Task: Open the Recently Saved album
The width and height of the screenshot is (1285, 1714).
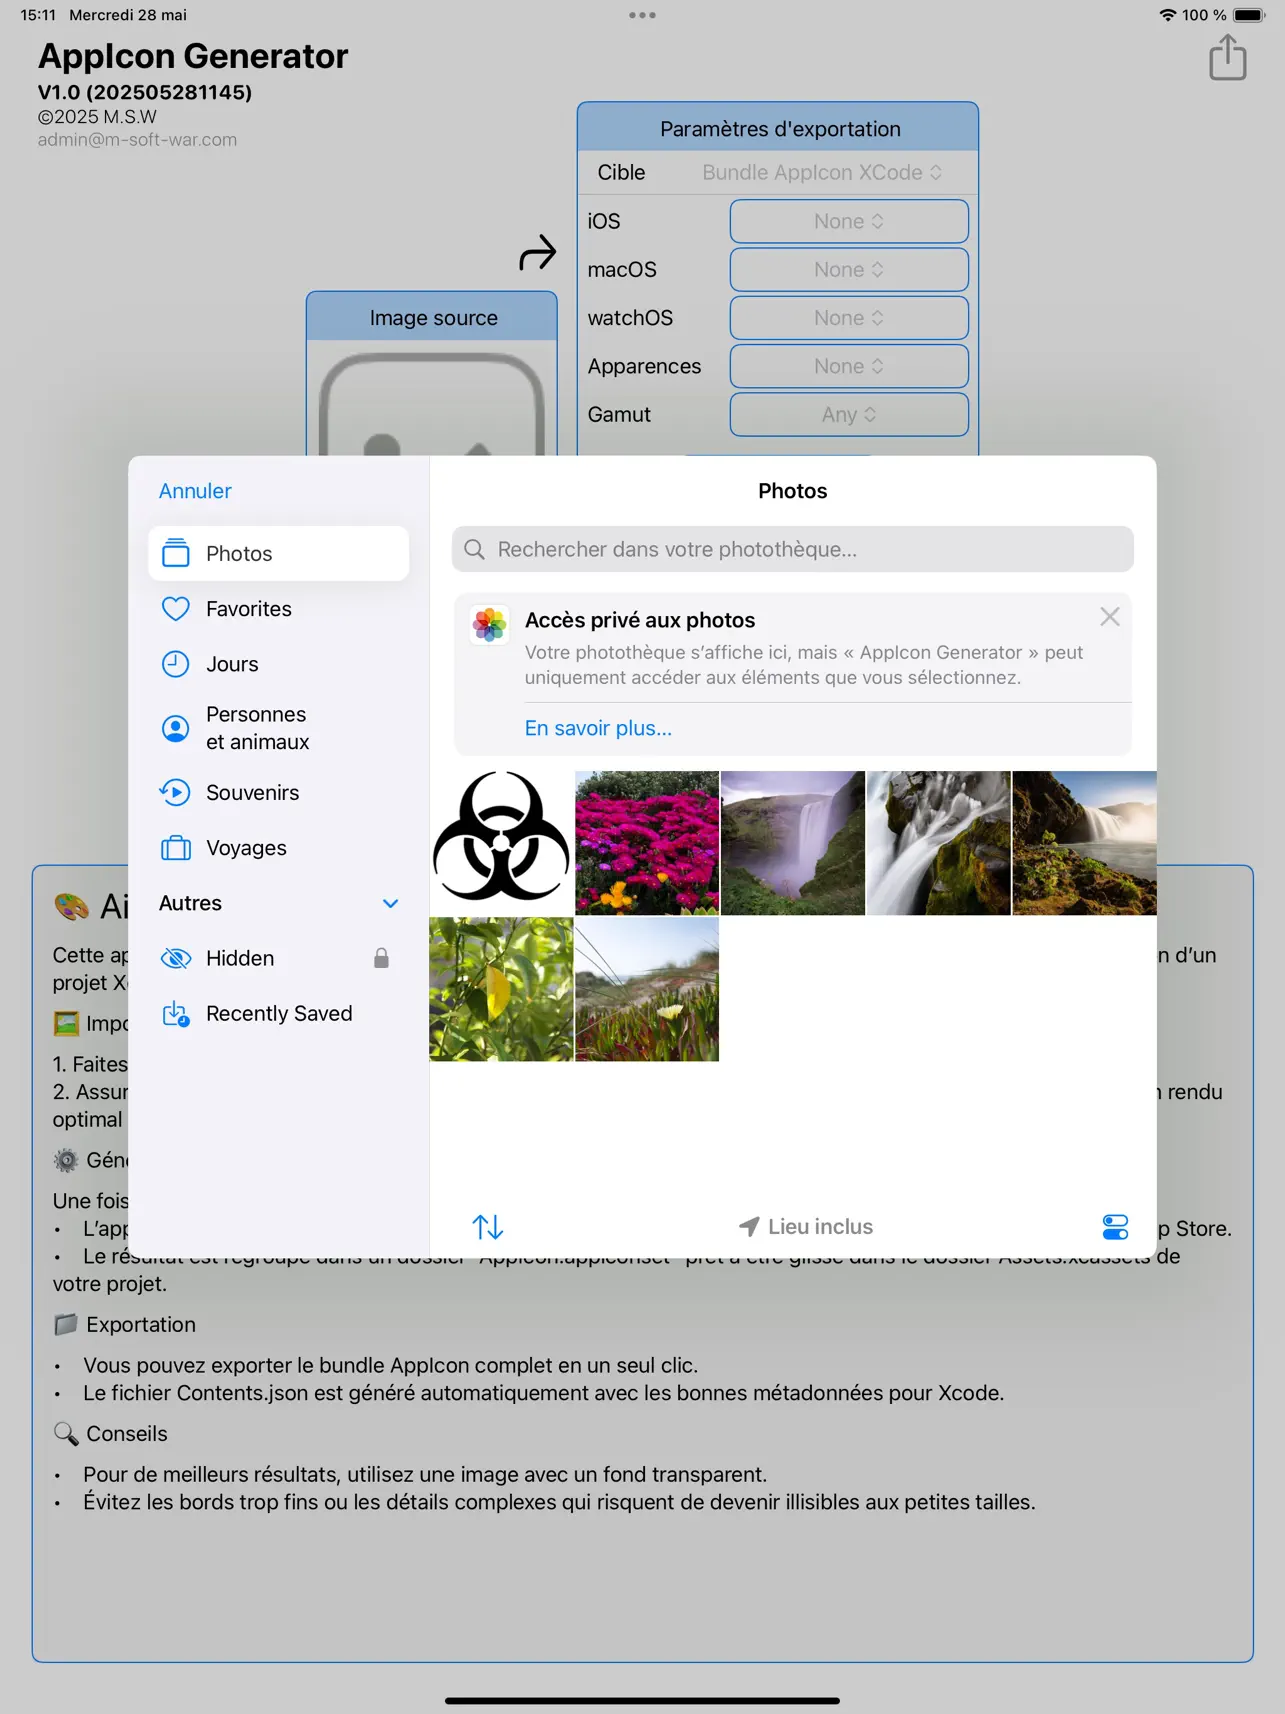Action: pos(278,1014)
